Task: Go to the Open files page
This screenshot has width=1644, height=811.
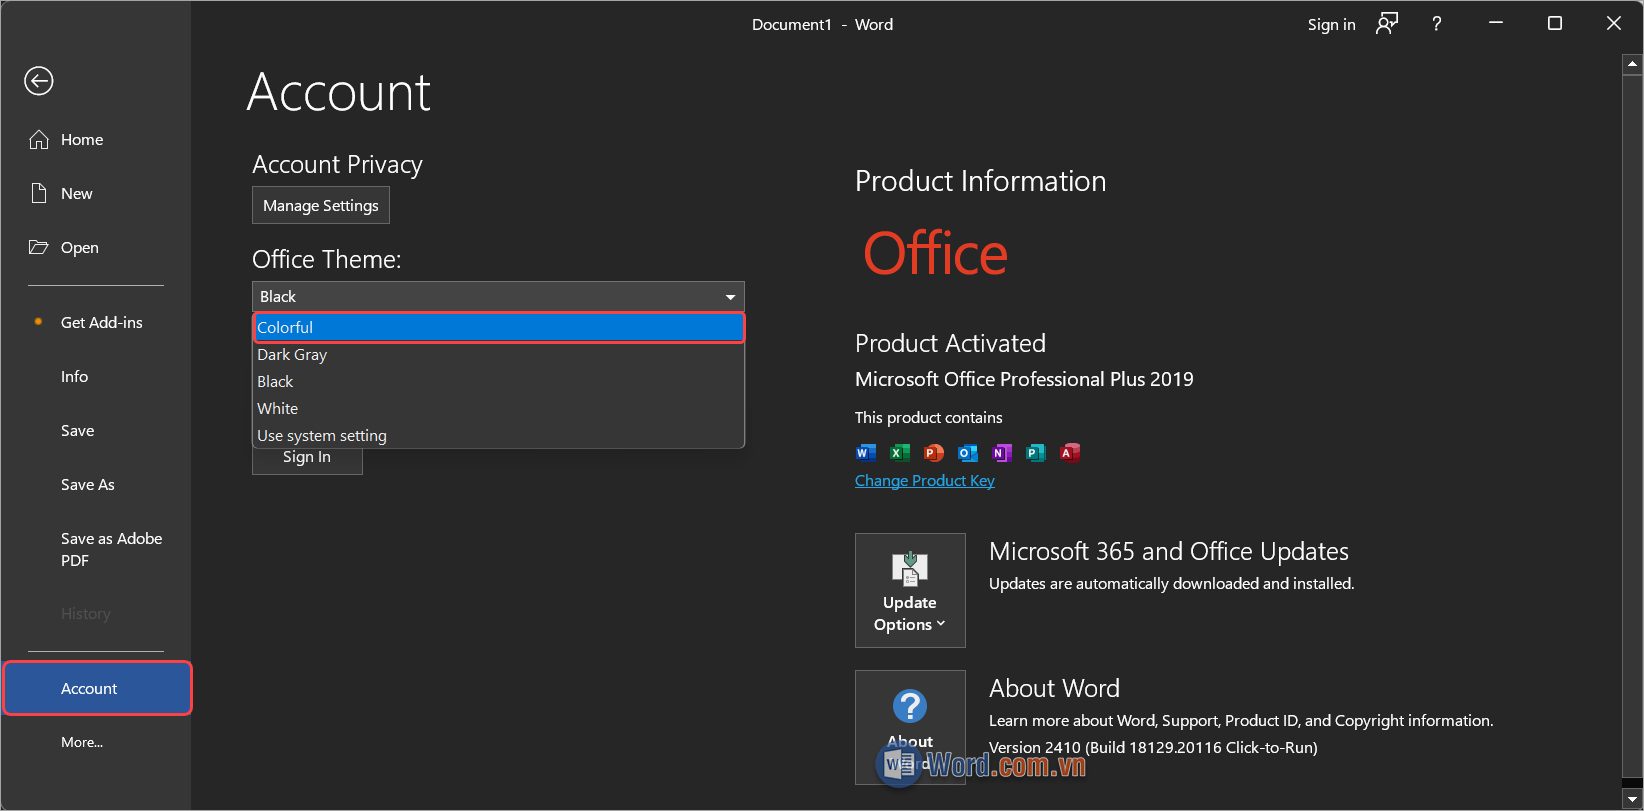Action: (x=79, y=248)
